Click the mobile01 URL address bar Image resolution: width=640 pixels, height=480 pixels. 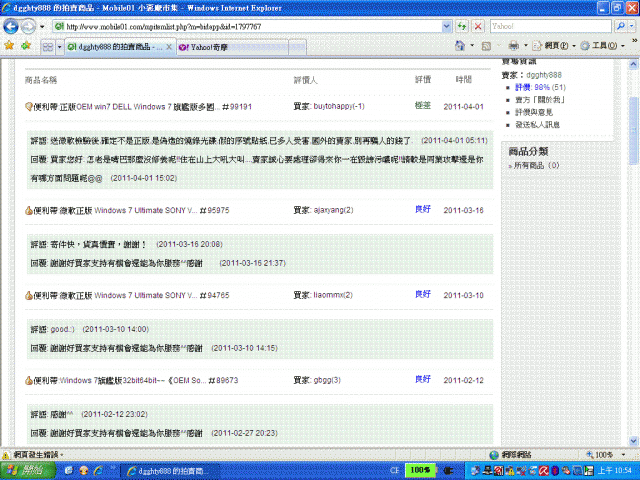coord(253,27)
